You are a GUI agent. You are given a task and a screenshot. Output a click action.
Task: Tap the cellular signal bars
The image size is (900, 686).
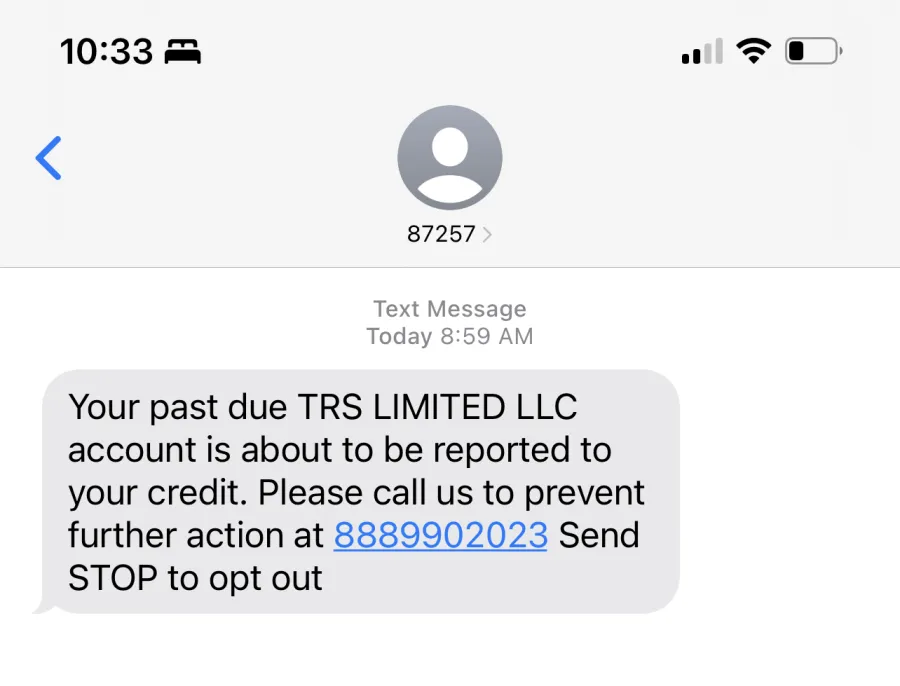point(702,51)
